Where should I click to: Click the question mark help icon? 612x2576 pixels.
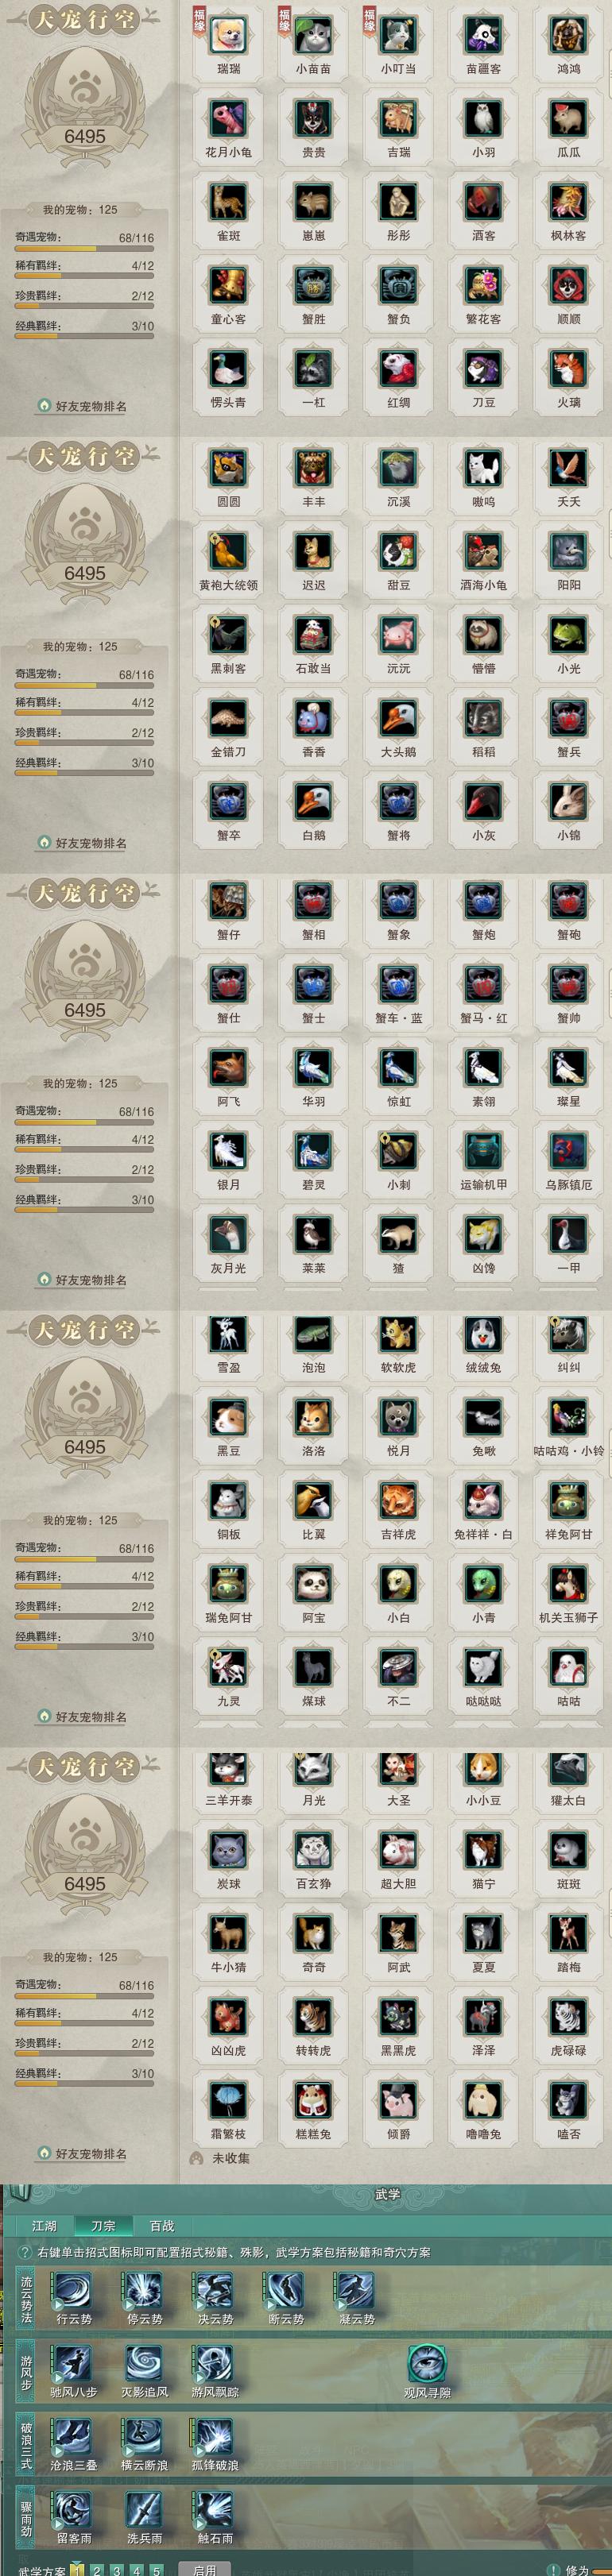[26, 2252]
